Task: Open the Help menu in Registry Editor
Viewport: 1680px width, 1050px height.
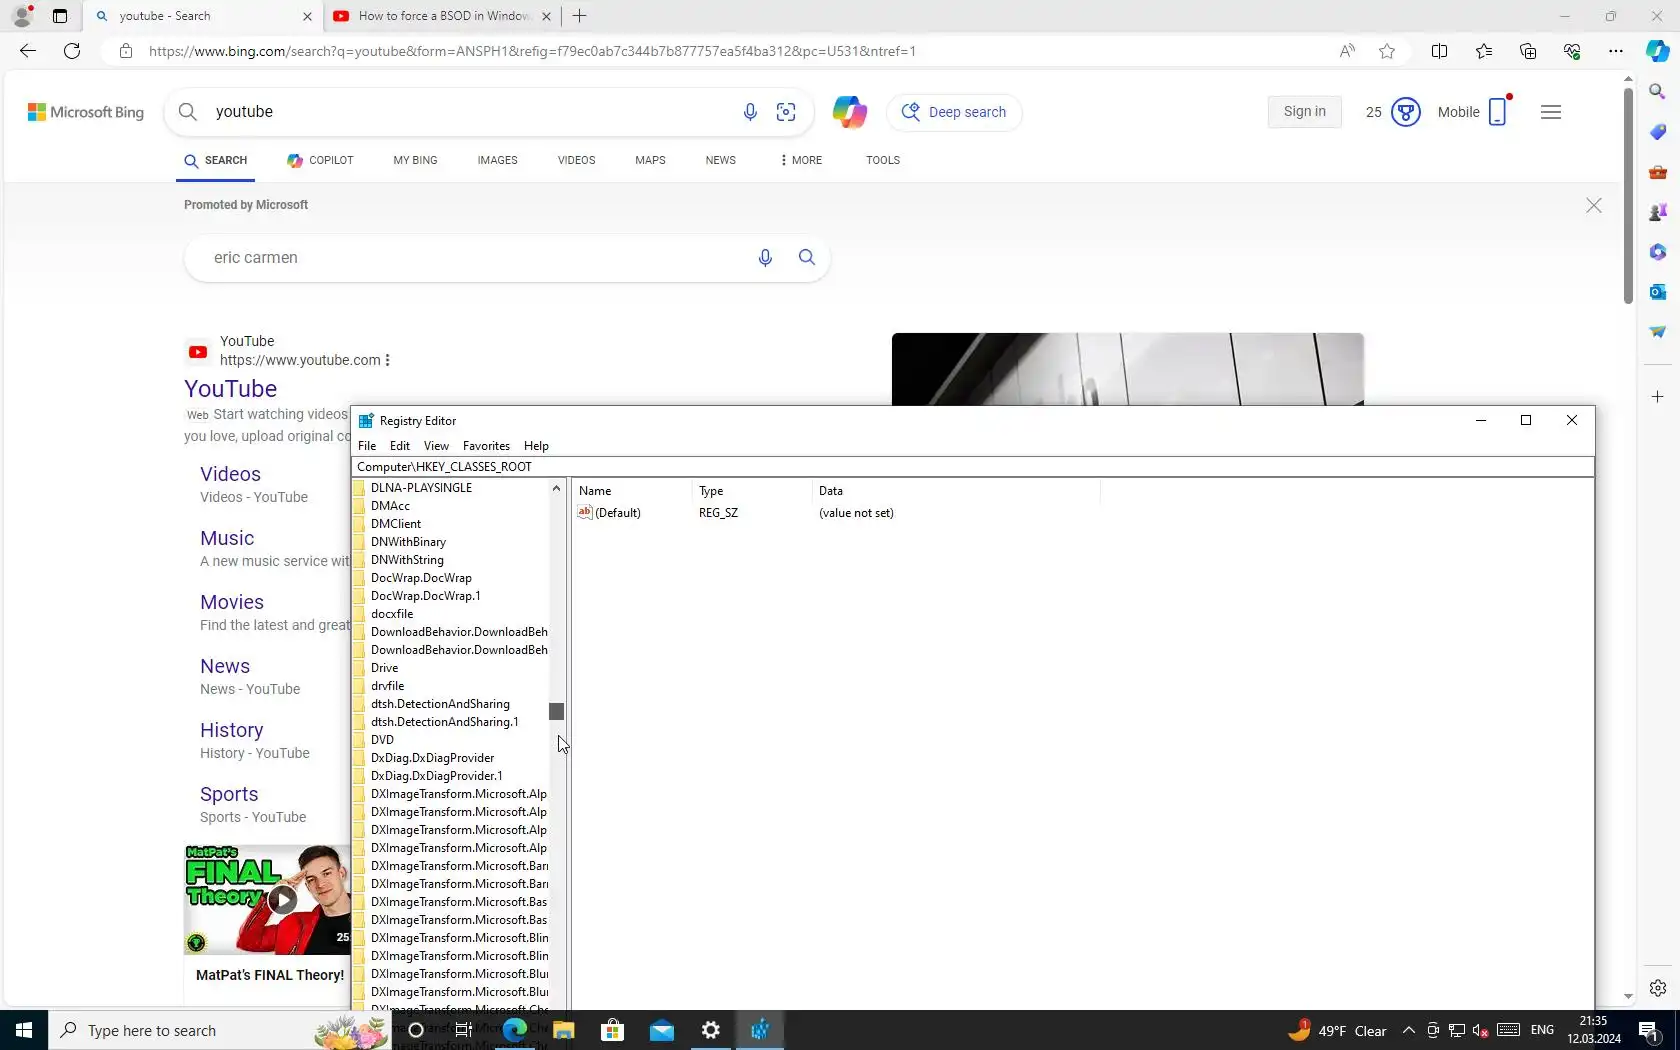Action: [x=536, y=446]
